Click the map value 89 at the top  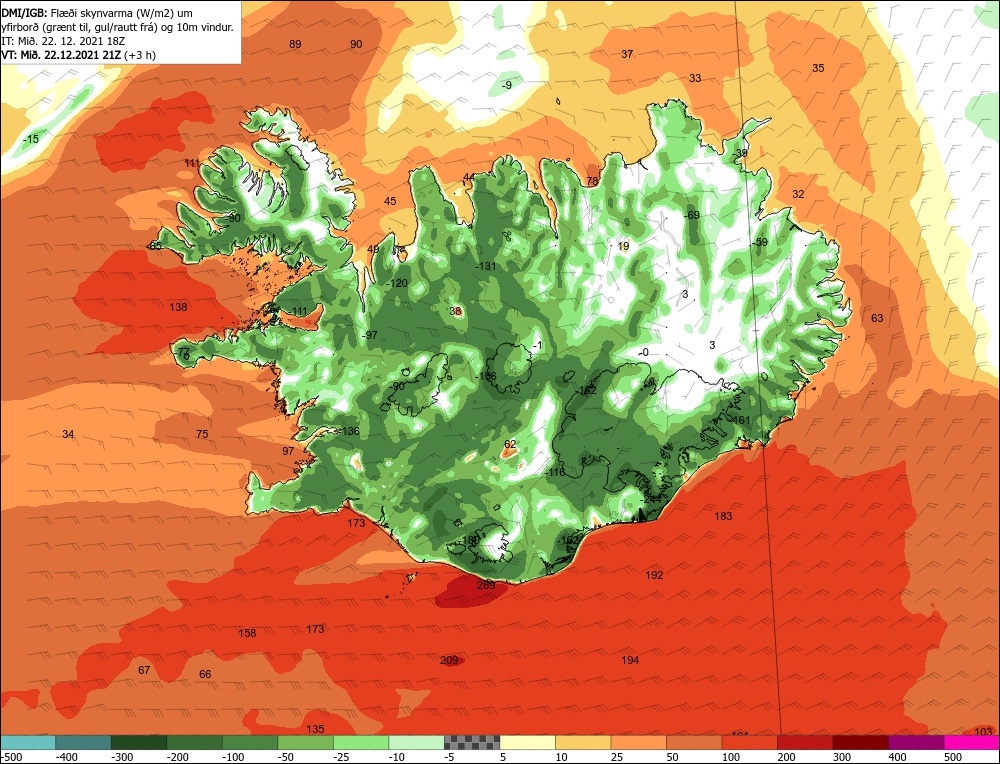295,44
